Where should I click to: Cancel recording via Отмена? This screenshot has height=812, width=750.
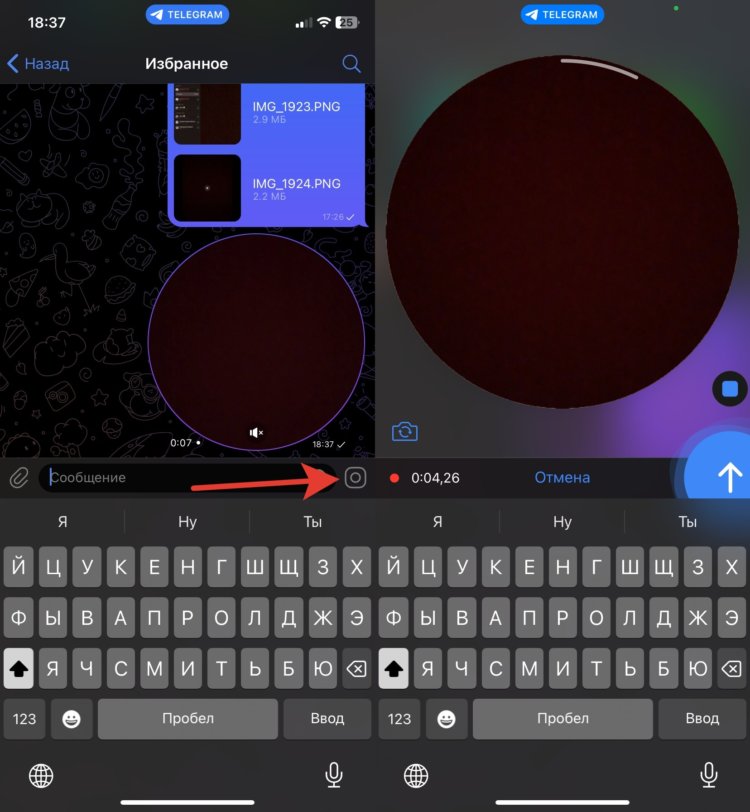[562, 477]
